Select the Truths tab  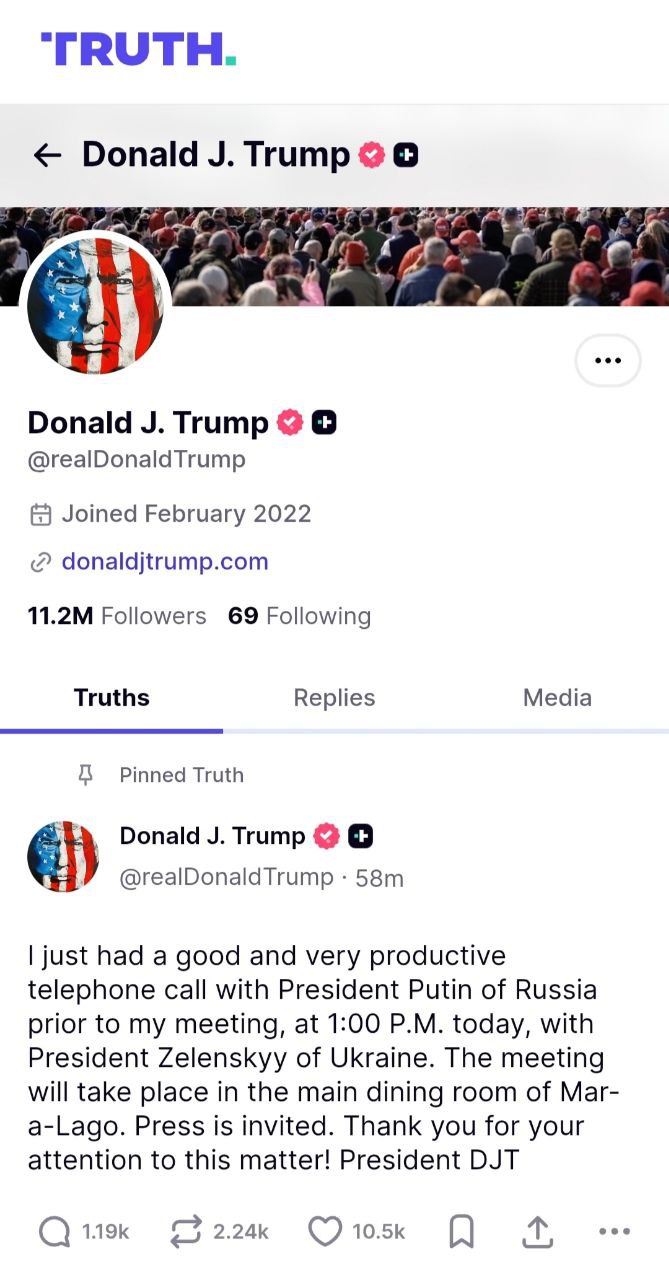(x=111, y=698)
